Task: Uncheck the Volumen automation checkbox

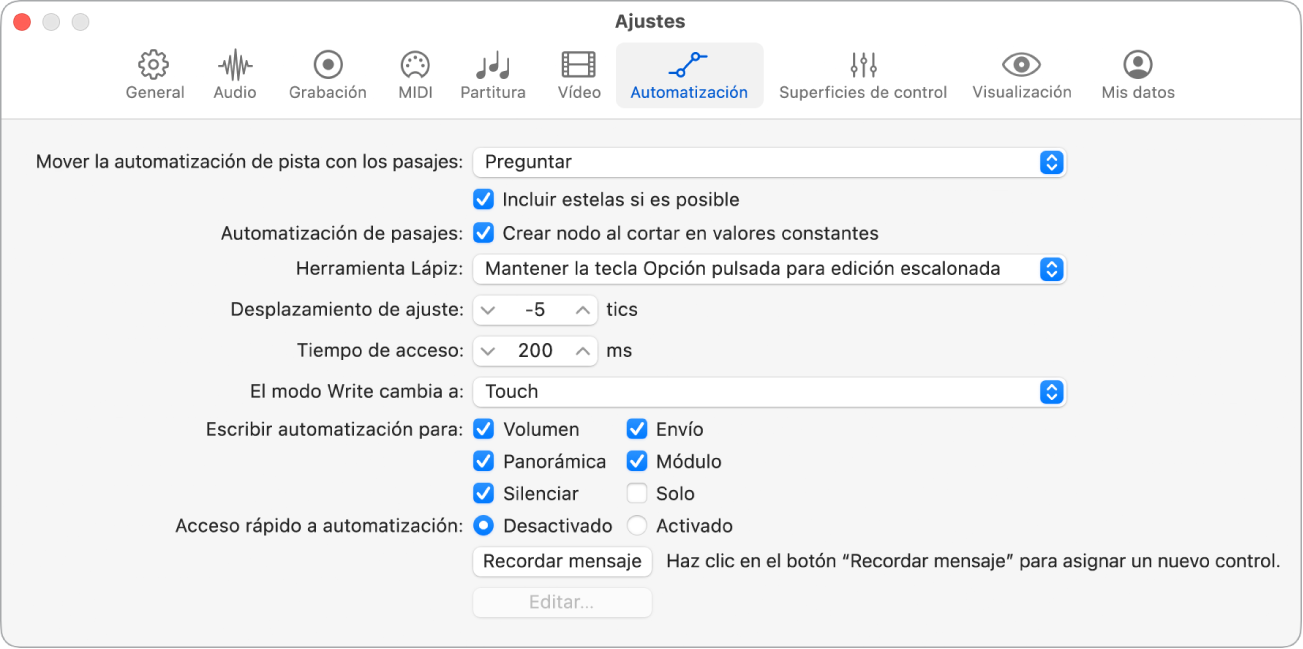Action: tap(484, 429)
